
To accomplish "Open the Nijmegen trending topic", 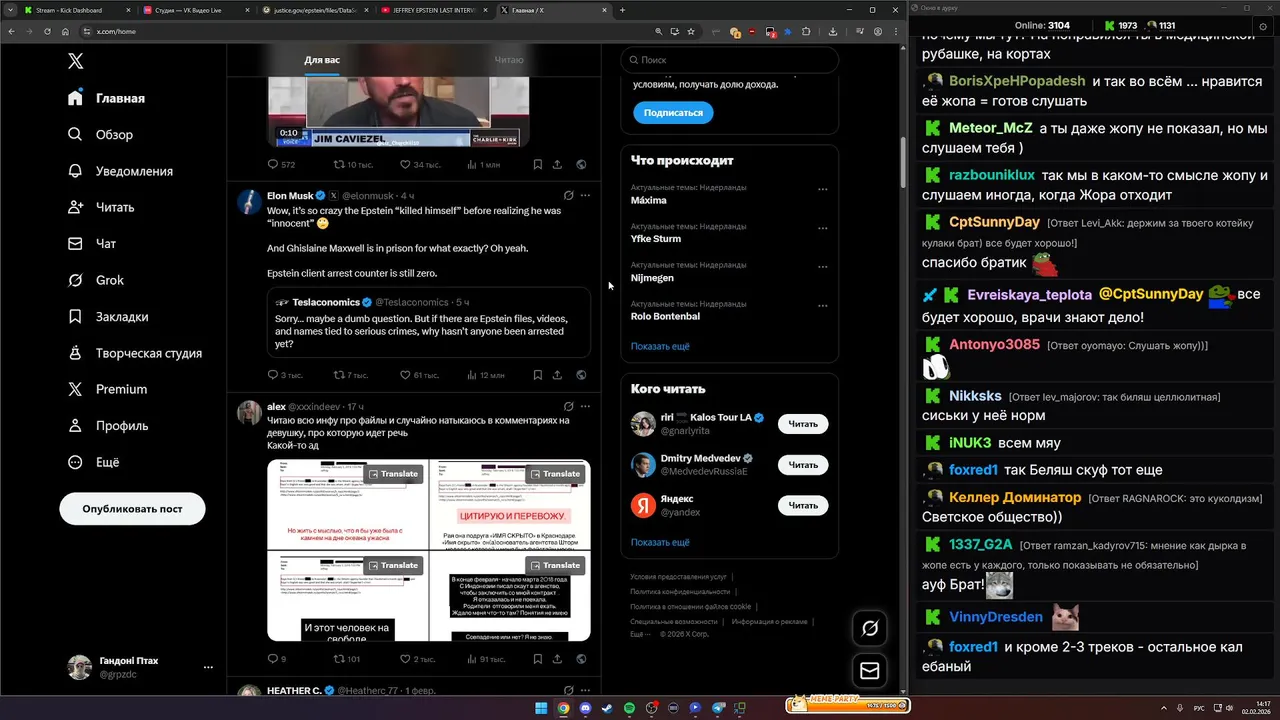I will 652,278.
